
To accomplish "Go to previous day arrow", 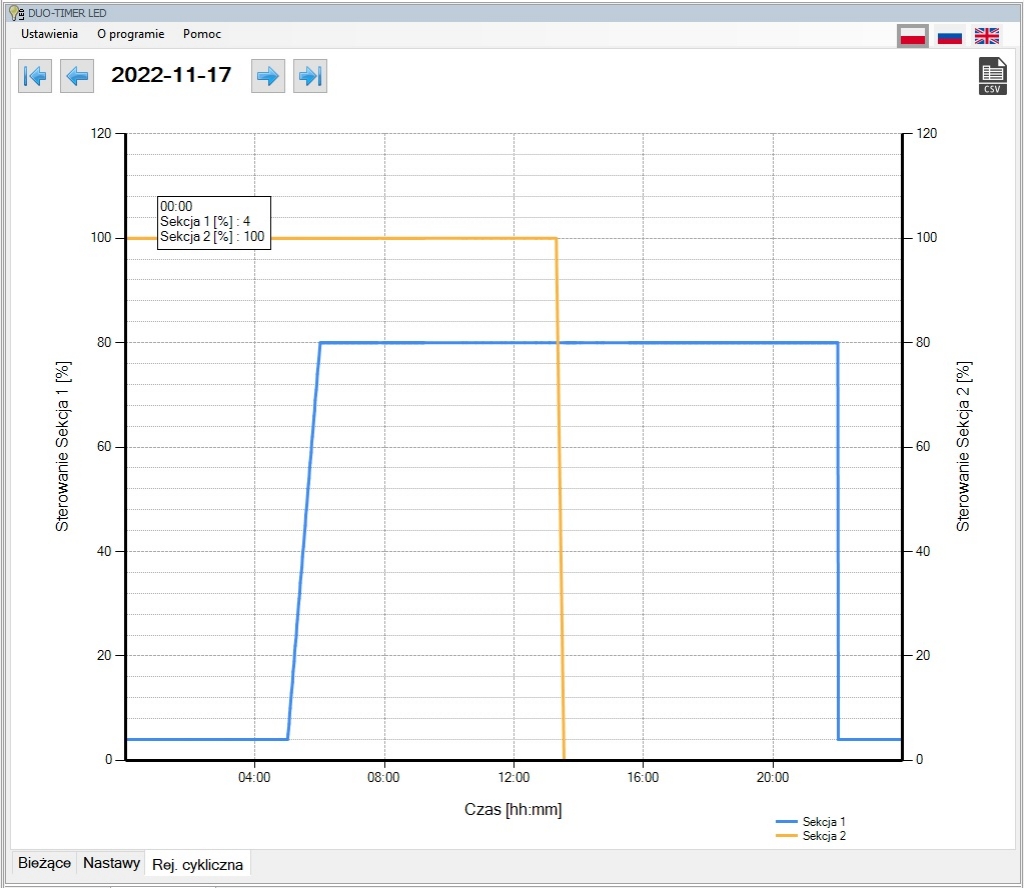I will (77, 76).
